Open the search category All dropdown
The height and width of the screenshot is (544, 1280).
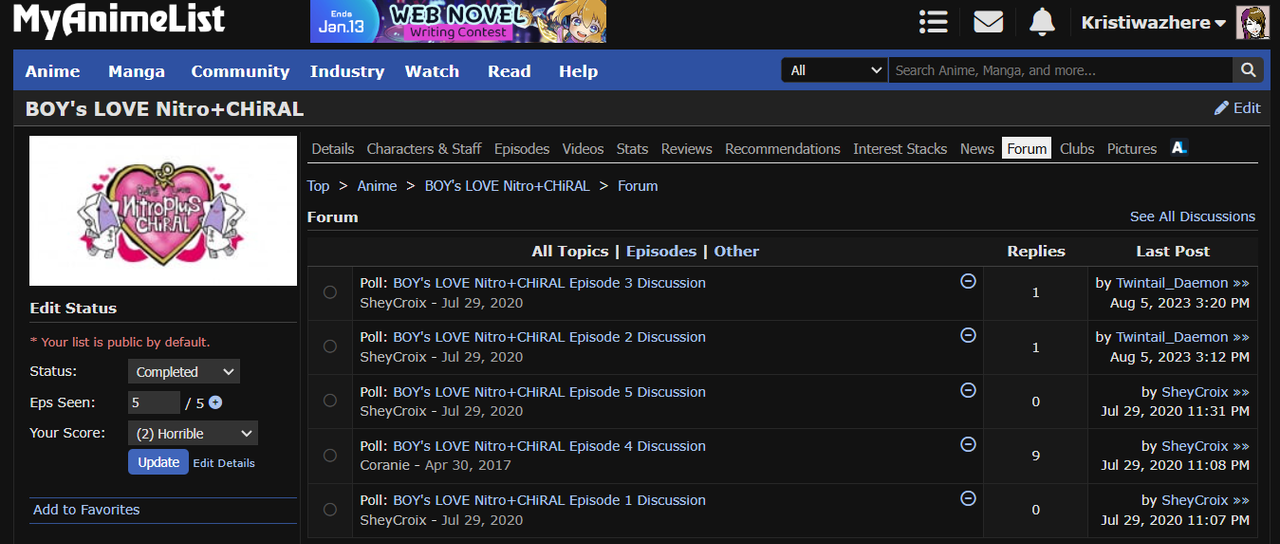coord(834,70)
